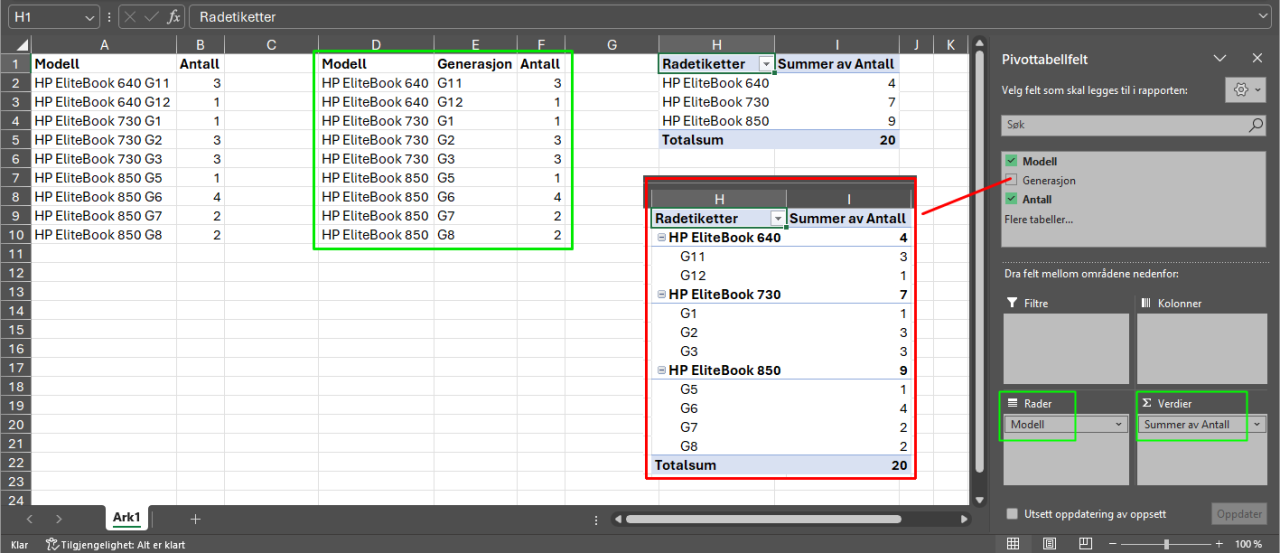Add a new sheet with plus icon
The height and width of the screenshot is (553, 1280).
point(195,519)
